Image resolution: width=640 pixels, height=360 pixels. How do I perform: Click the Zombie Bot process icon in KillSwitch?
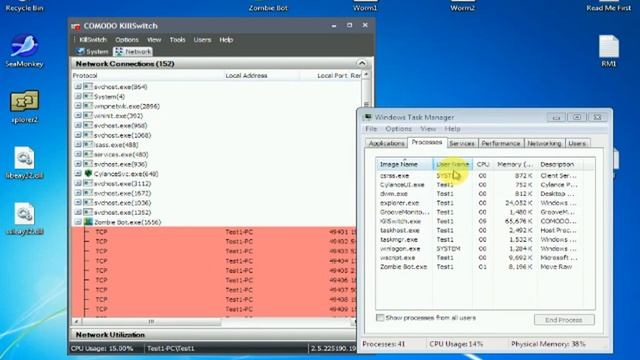[88, 222]
